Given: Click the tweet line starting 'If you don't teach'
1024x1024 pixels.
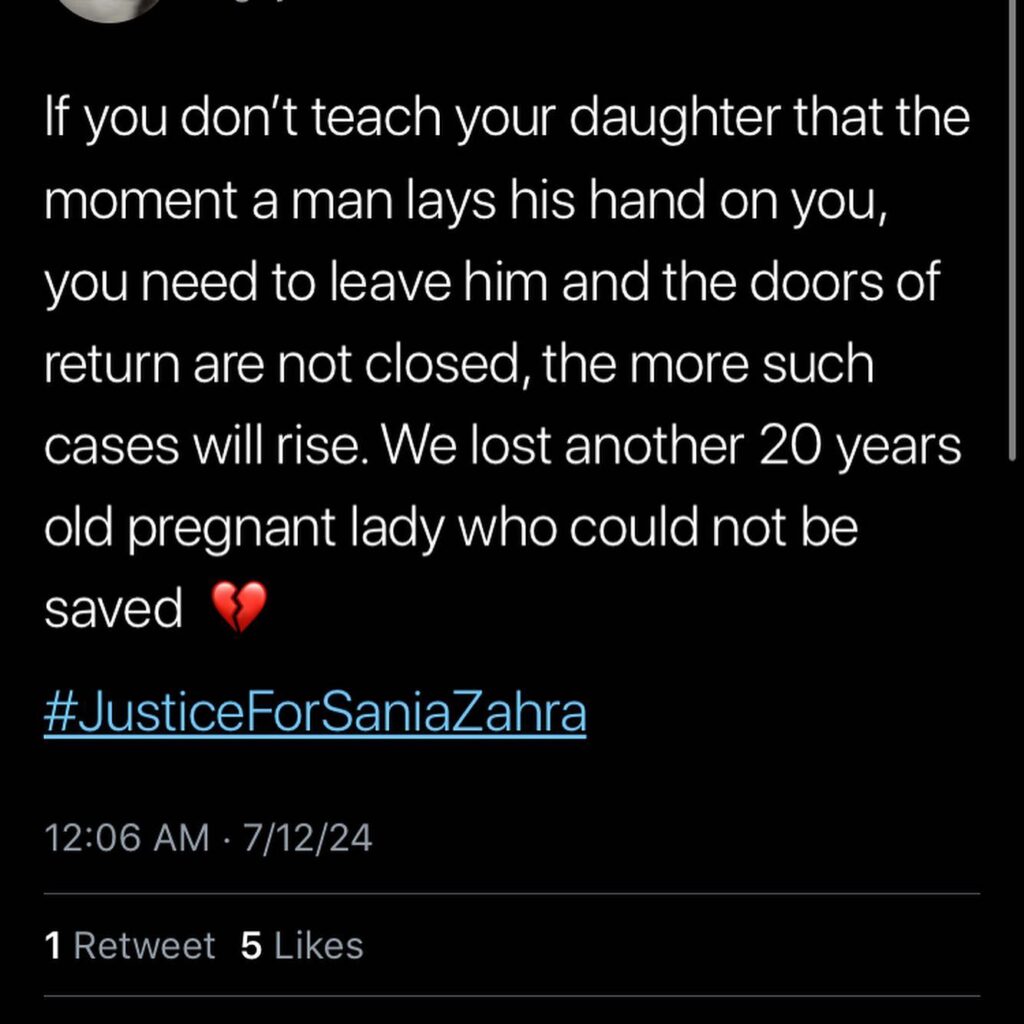Looking at the screenshot, I should pyautogui.click(x=507, y=119).
